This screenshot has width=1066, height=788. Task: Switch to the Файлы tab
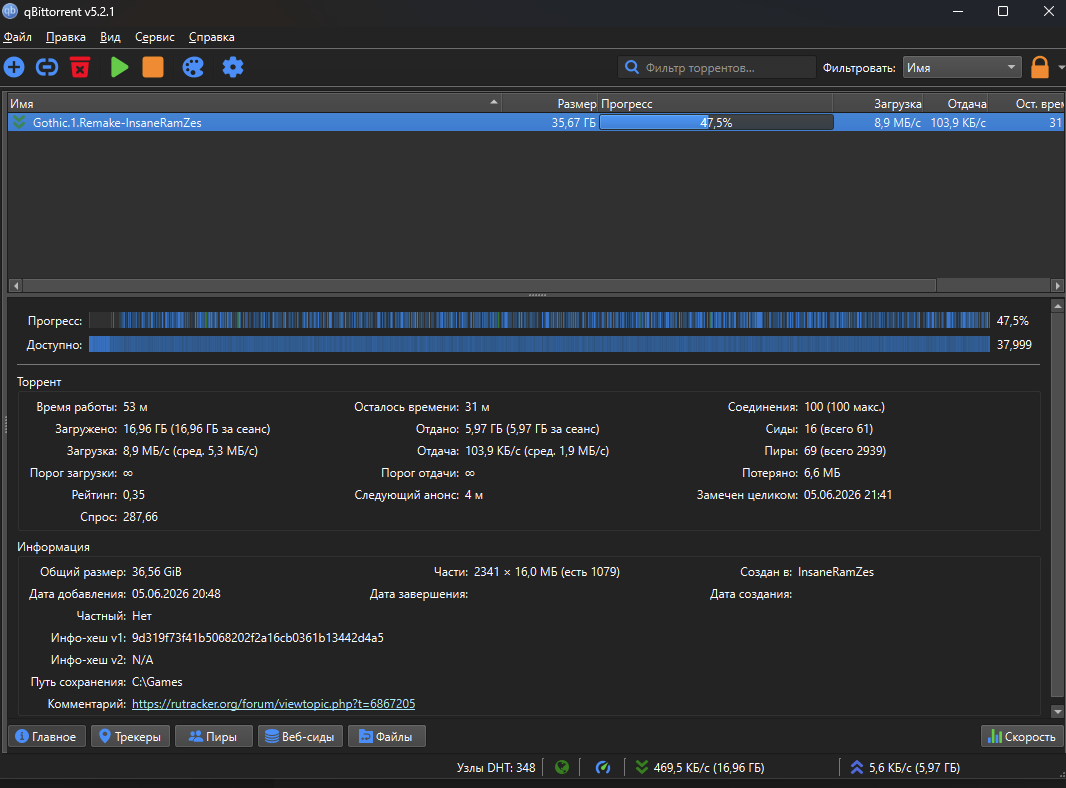[x=387, y=736]
